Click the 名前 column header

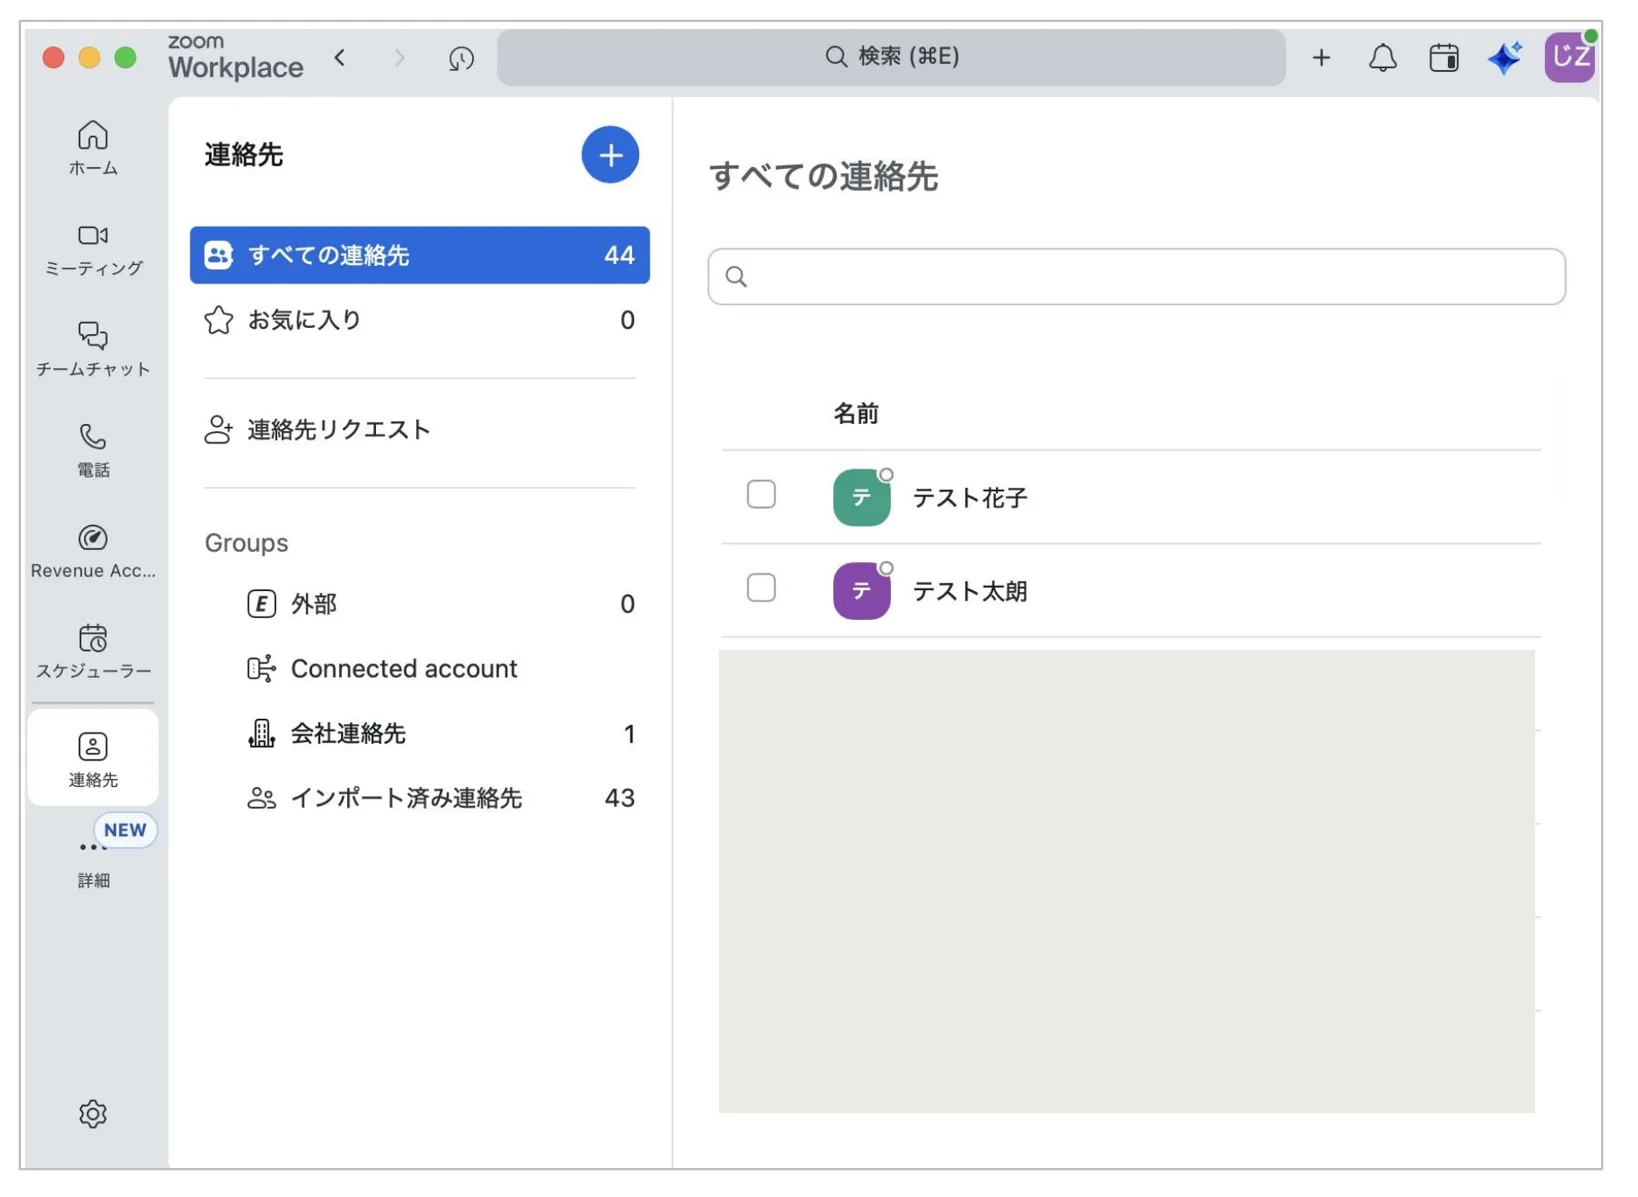pos(856,414)
